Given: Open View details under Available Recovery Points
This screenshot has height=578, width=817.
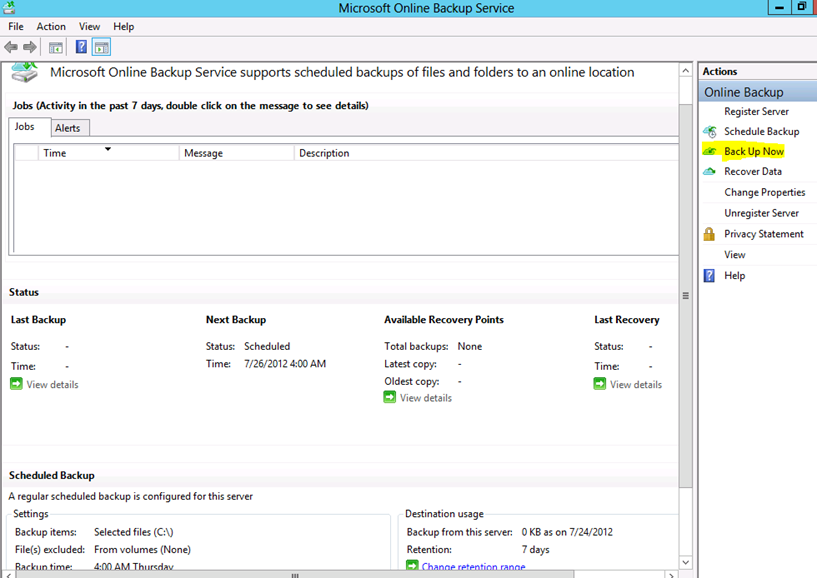Looking at the screenshot, I should pyautogui.click(x=426, y=398).
